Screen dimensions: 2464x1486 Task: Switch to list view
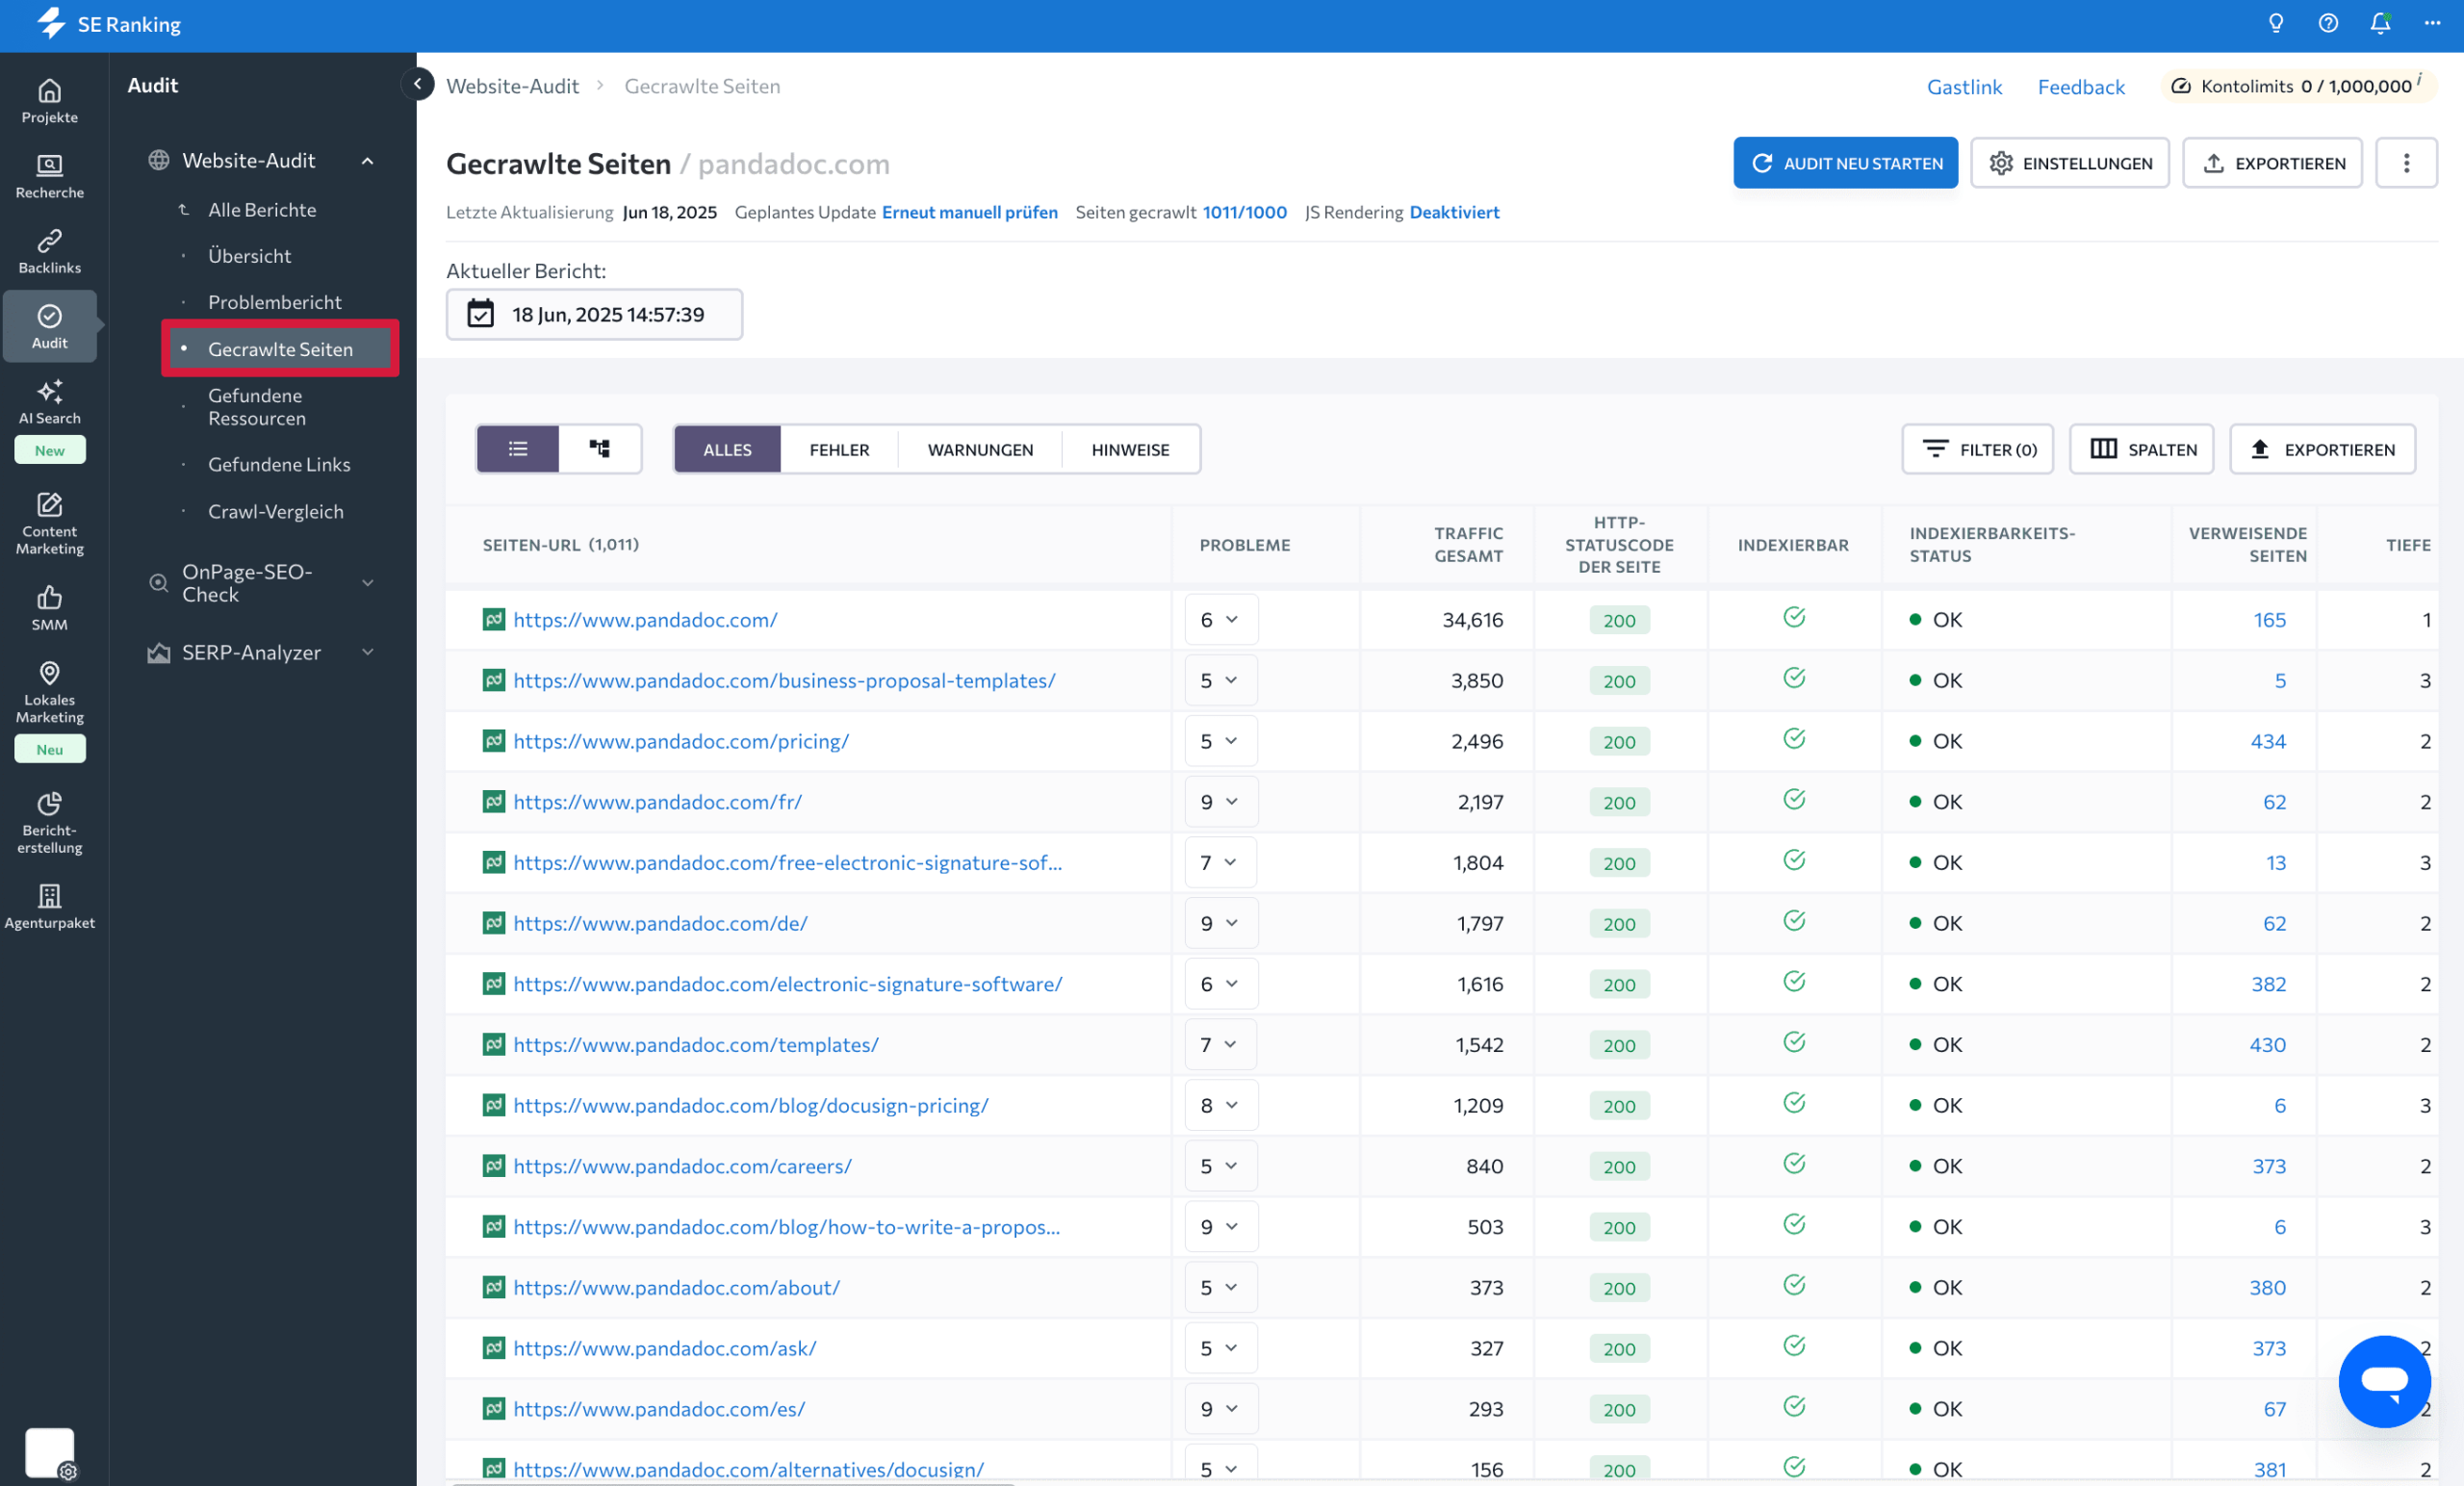point(518,449)
